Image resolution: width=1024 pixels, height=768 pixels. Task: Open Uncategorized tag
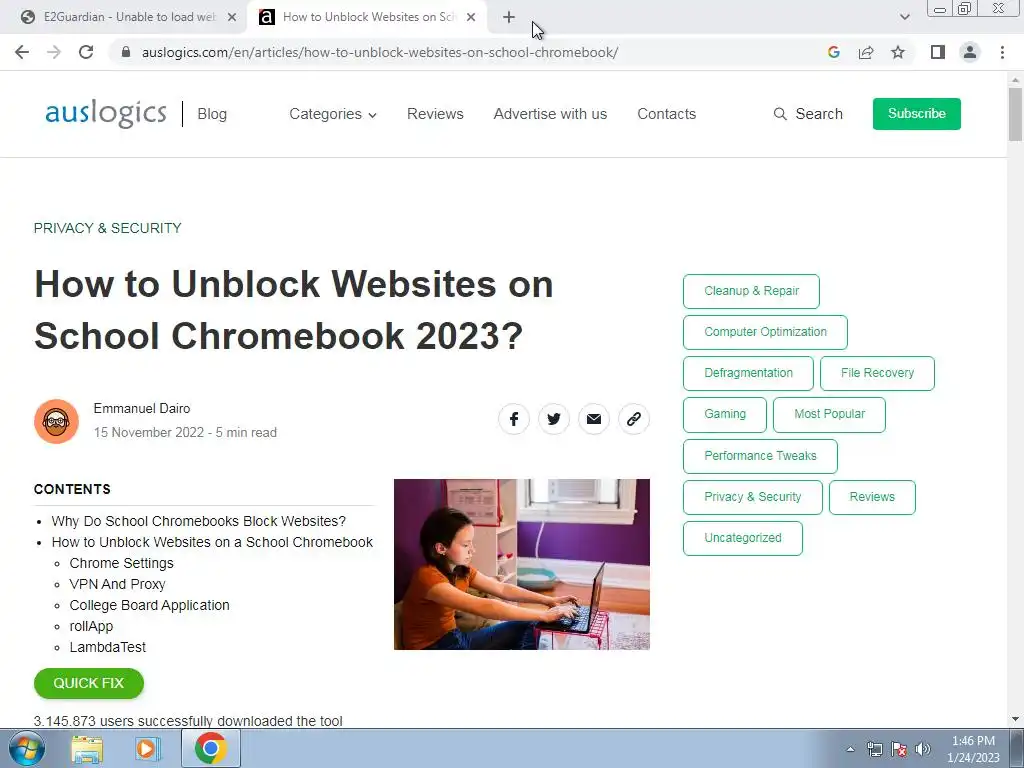coord(743,538)
